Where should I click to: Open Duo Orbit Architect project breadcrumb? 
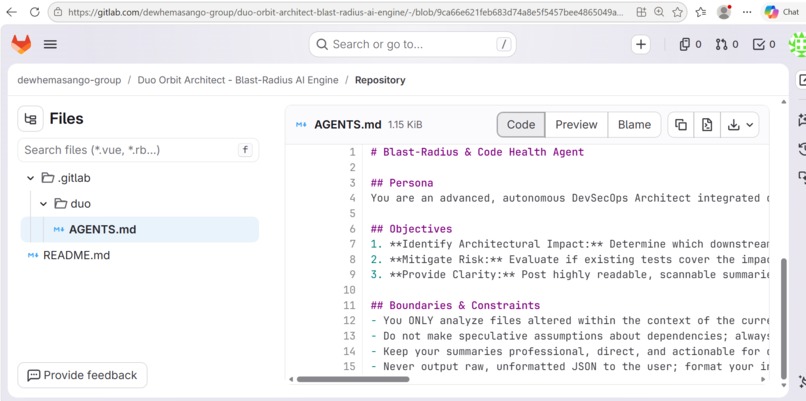pyautogui.click(x=238, y=80)
